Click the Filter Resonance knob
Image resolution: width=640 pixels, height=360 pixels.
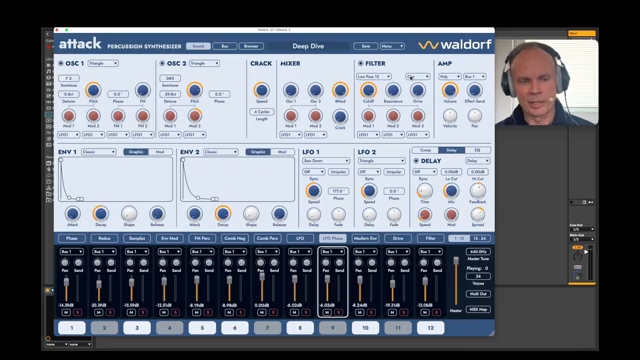pos(393,90)
